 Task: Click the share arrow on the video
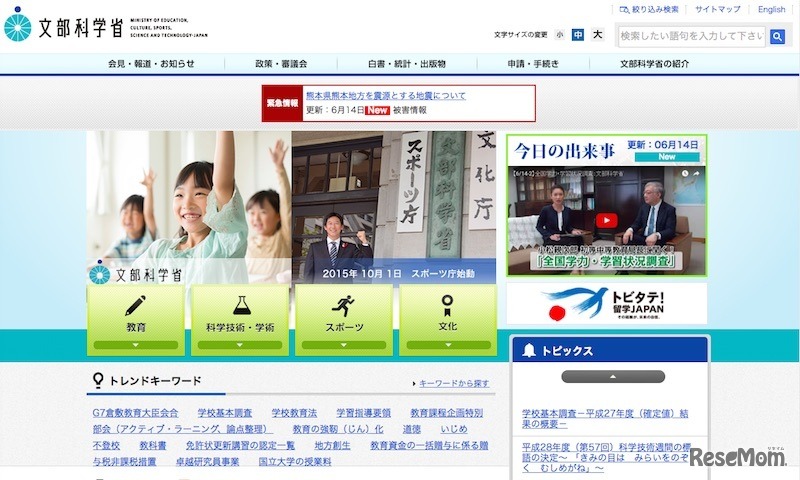click(x=696, y=173)
